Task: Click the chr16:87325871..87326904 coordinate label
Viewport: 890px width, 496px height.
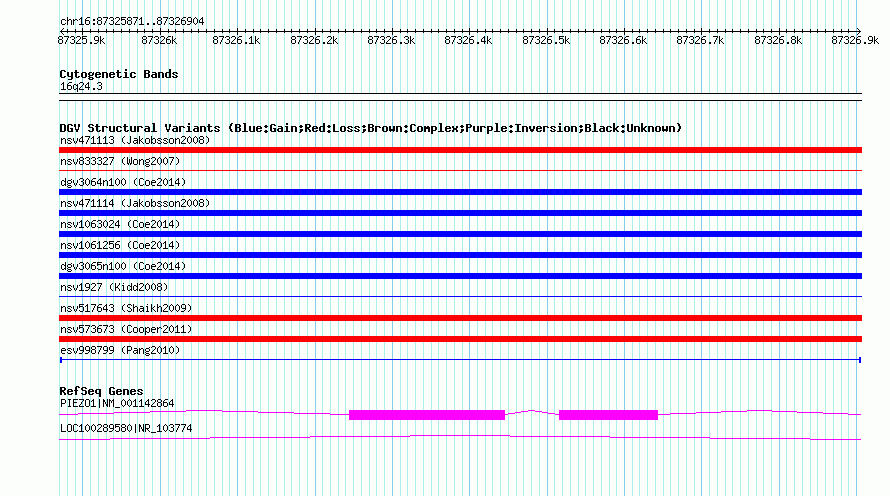Action: (132, 22)
